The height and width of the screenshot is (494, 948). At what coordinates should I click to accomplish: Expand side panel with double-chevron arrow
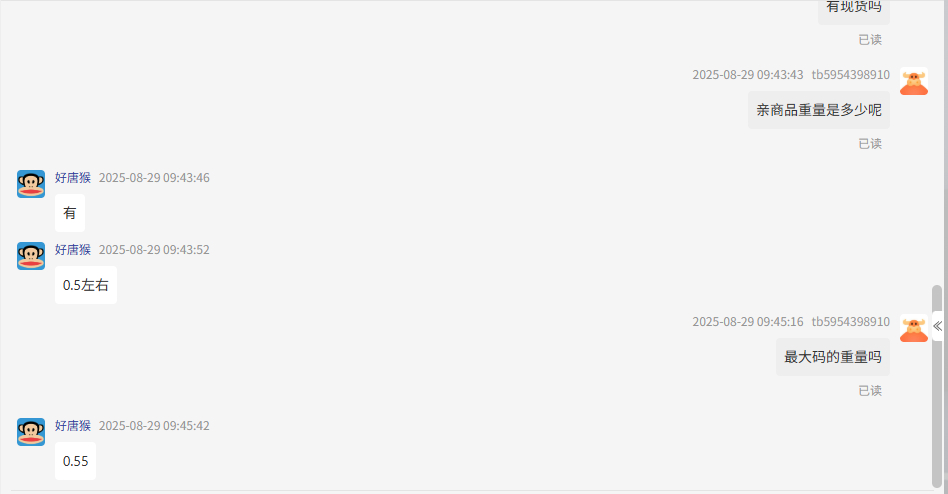point(937,327)
